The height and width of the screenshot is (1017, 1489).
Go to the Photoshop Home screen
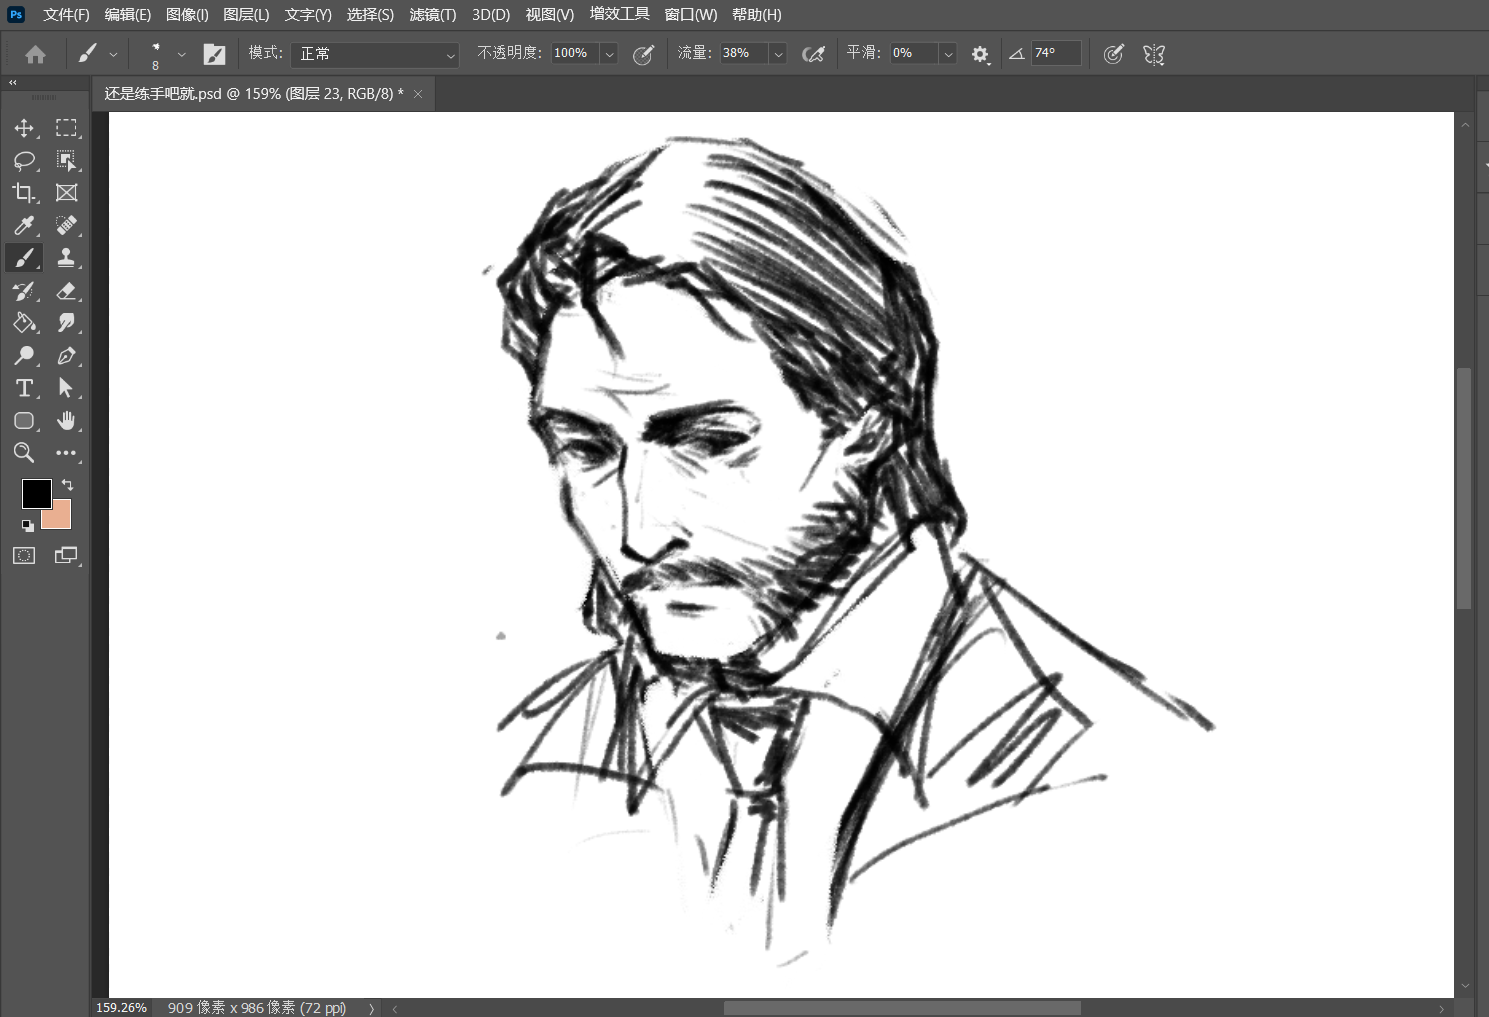click(35, 55)
